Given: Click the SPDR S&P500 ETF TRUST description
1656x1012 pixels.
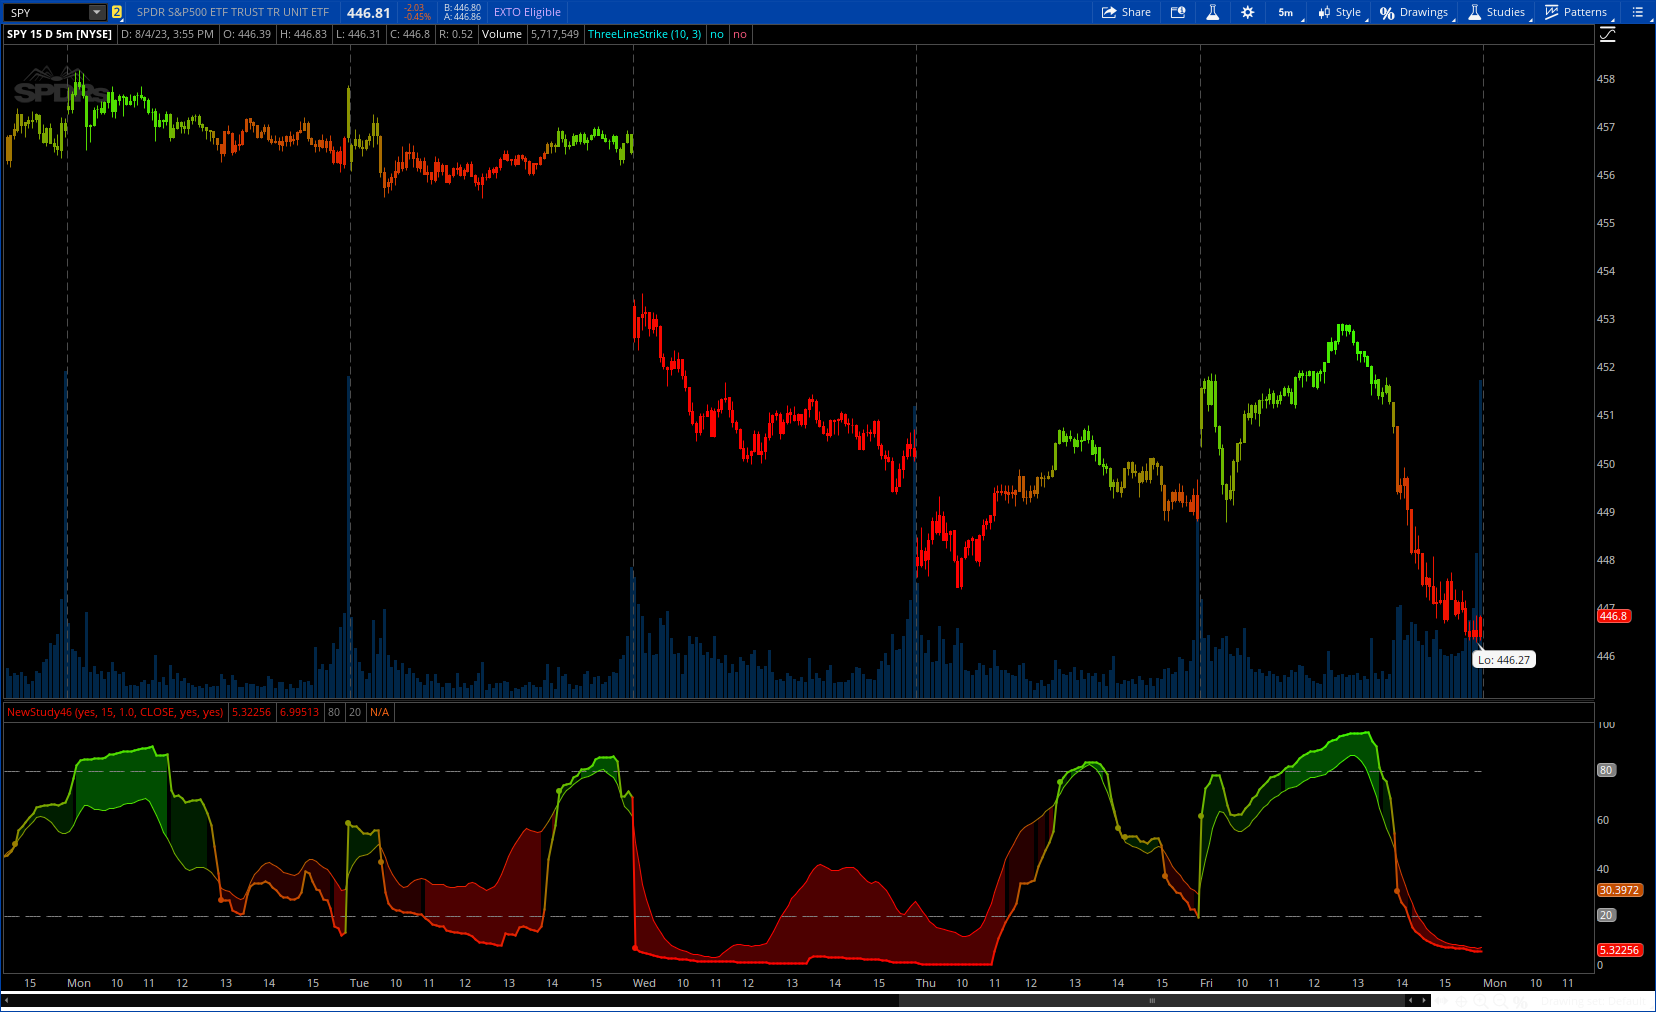Looking at the screenshot, I should tap(232, 12).
